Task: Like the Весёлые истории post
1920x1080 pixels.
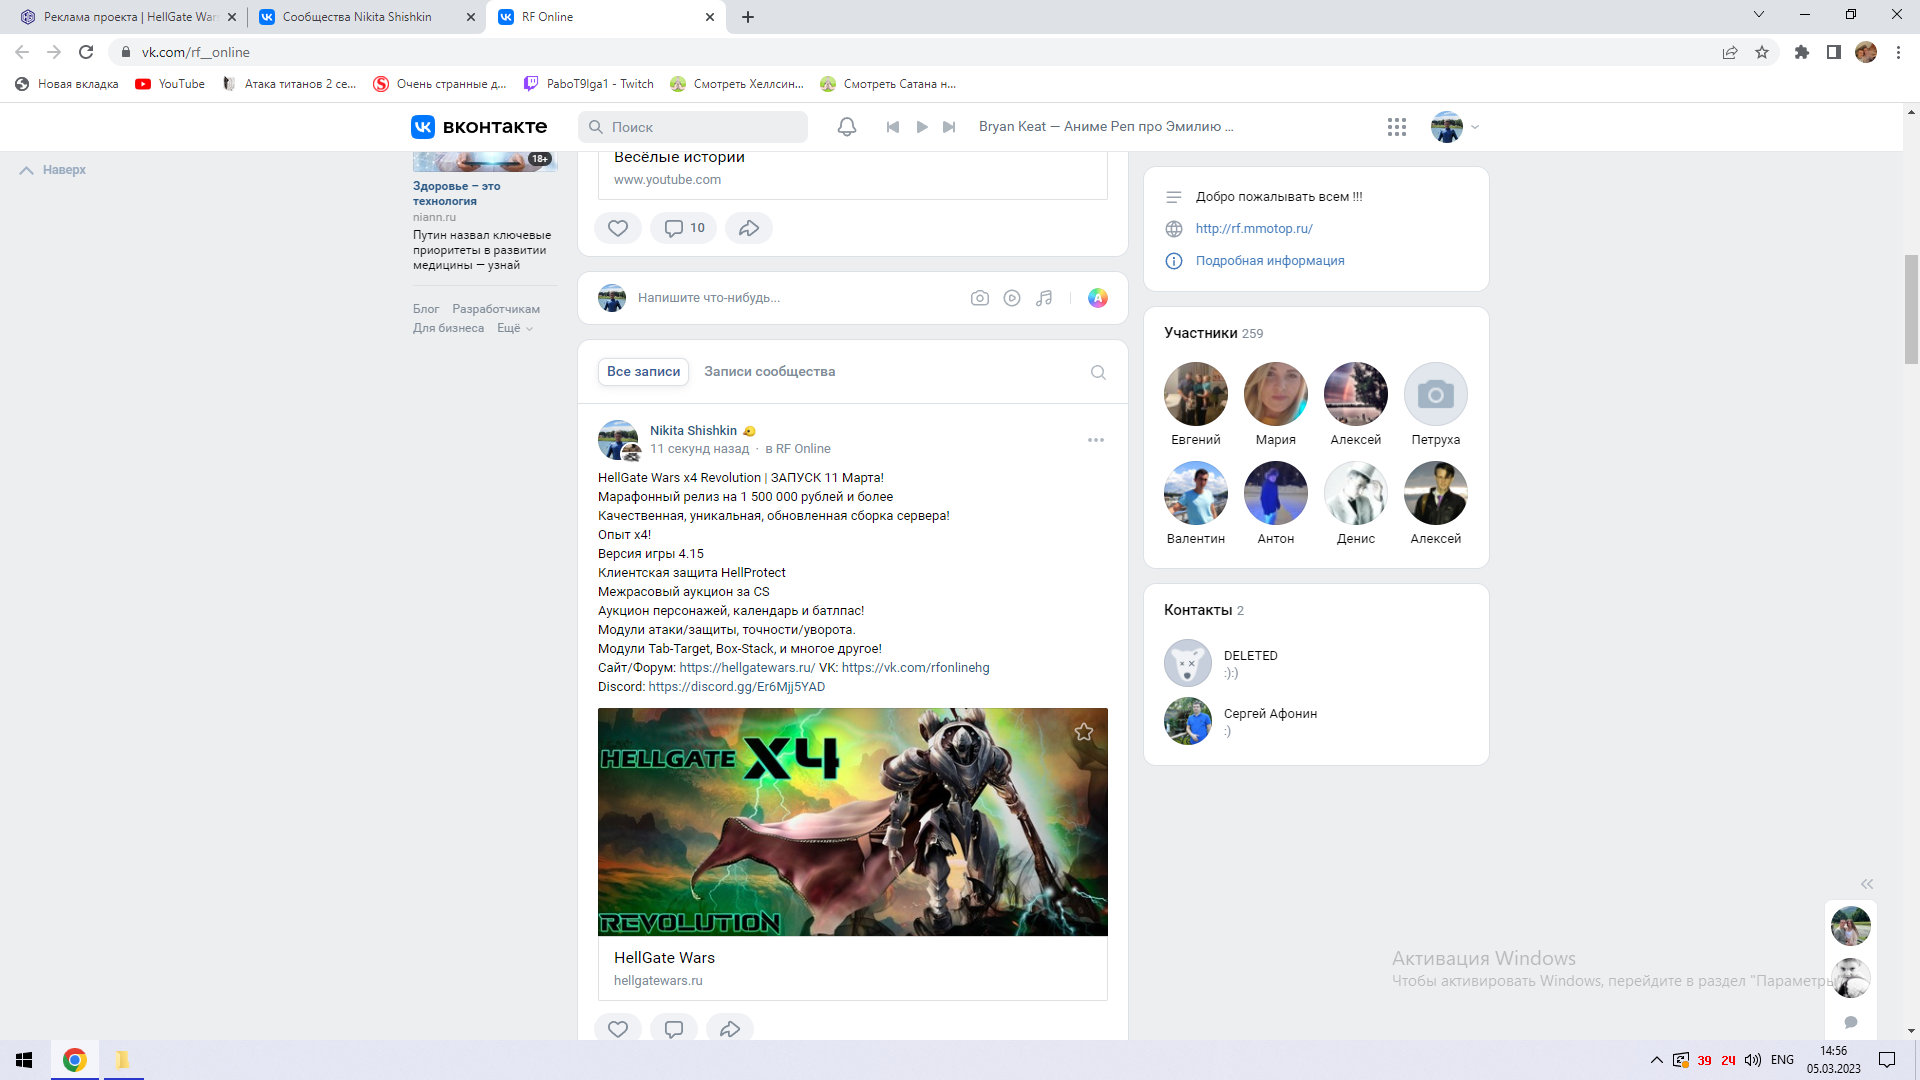Action: tap(618, 228)
